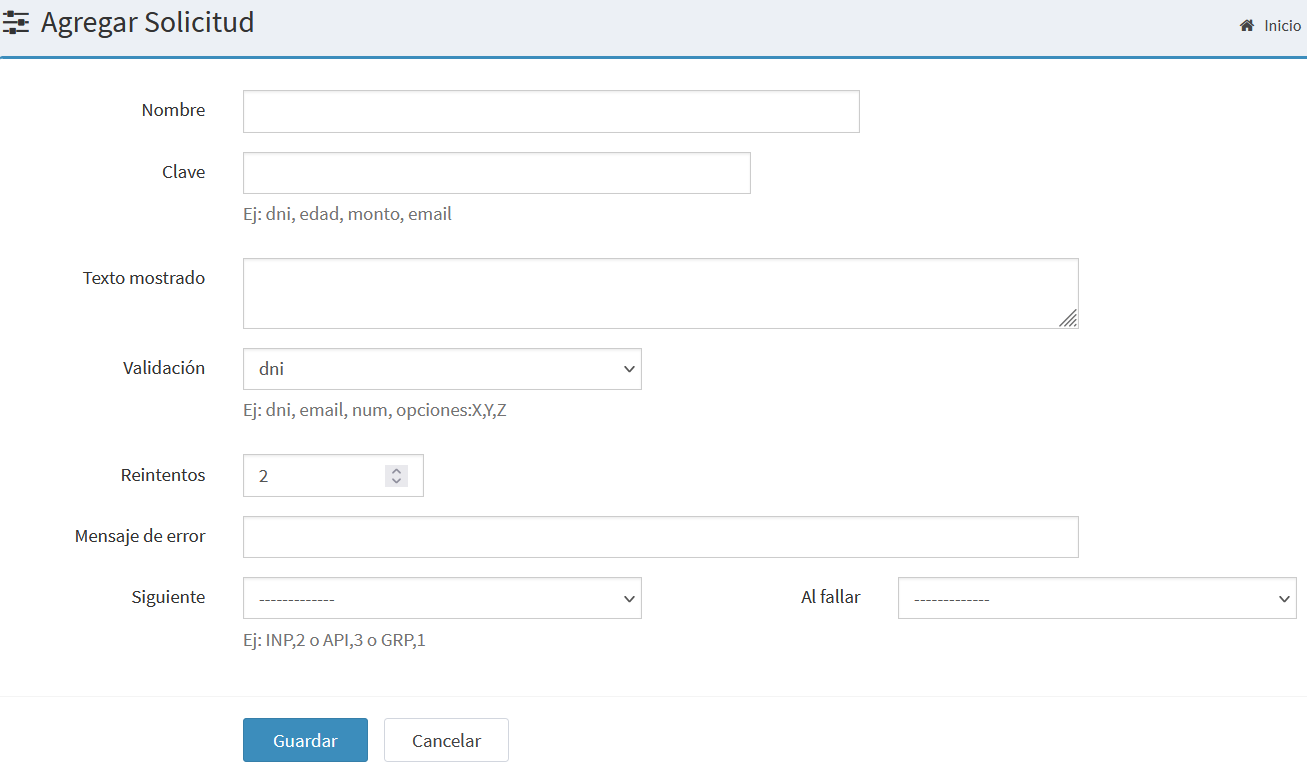This screenshot has width=1307, height=769.
Task: Save the form with Guardar
Action: 305,740
